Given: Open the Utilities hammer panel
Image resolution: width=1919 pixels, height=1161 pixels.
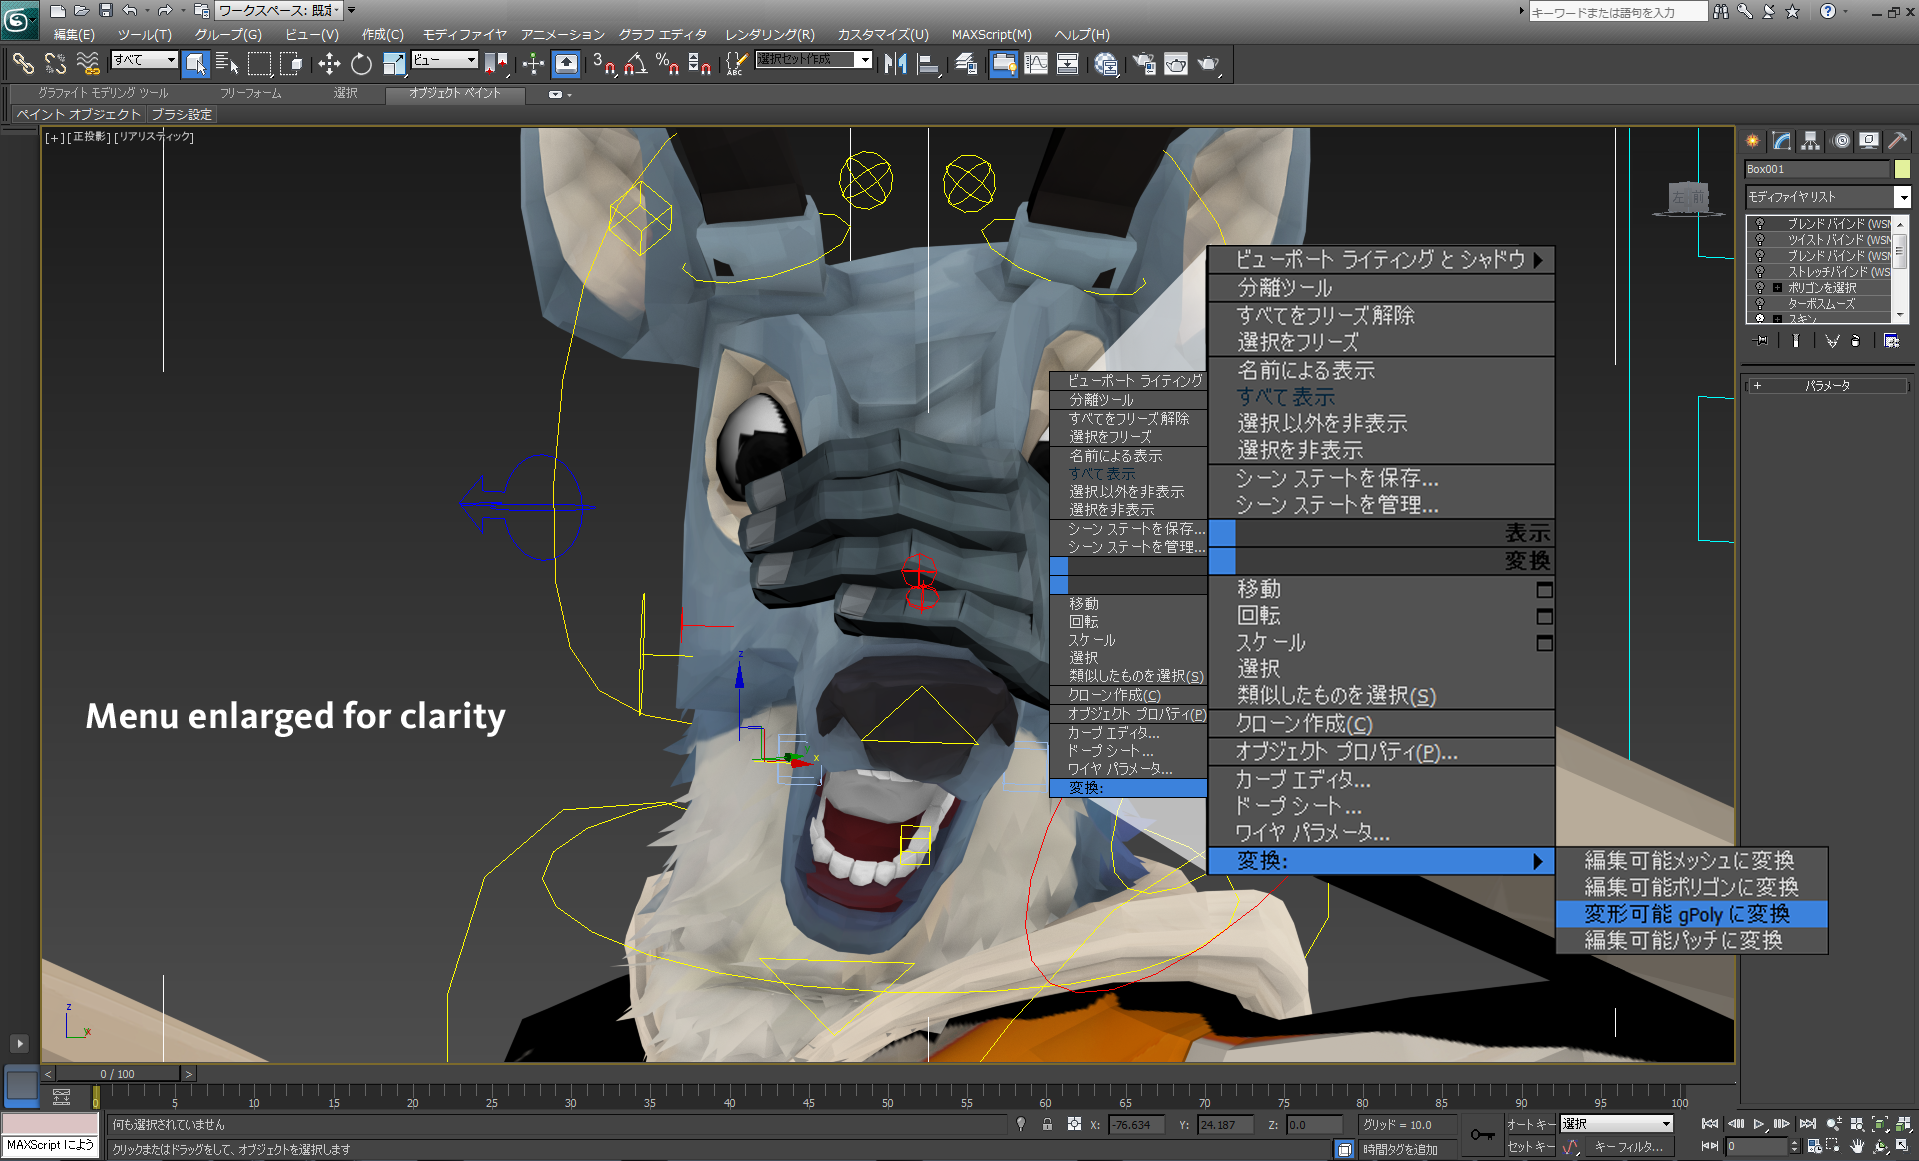Looking at the screenshot, I should pos(1897,141).
